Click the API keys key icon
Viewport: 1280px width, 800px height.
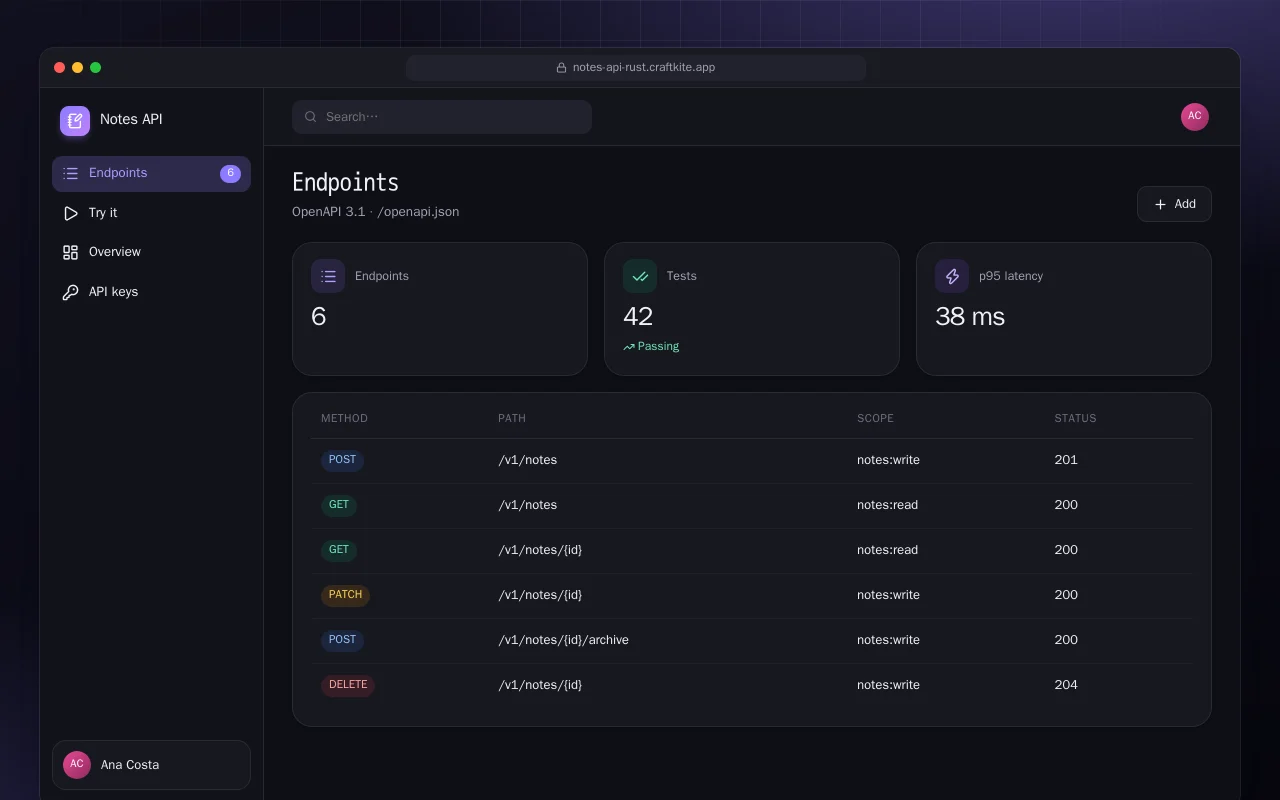click(x=70, y=292)
